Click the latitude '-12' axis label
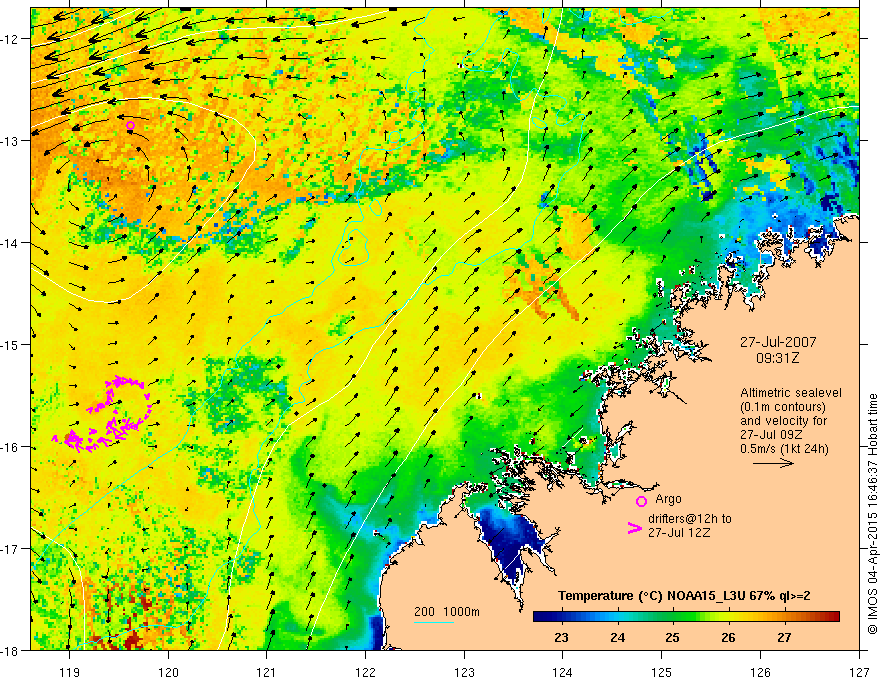The width and height of the screenshot is (880, 680). 10,39
